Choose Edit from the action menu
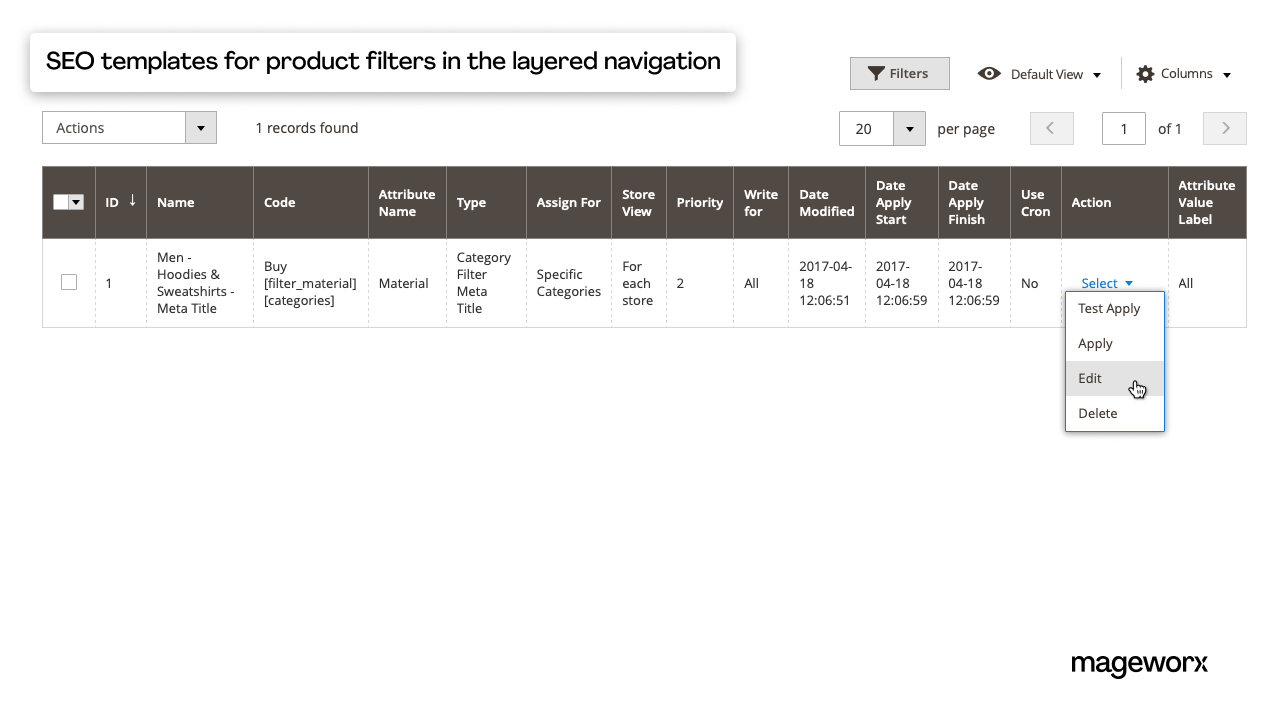 (1089, 378)
